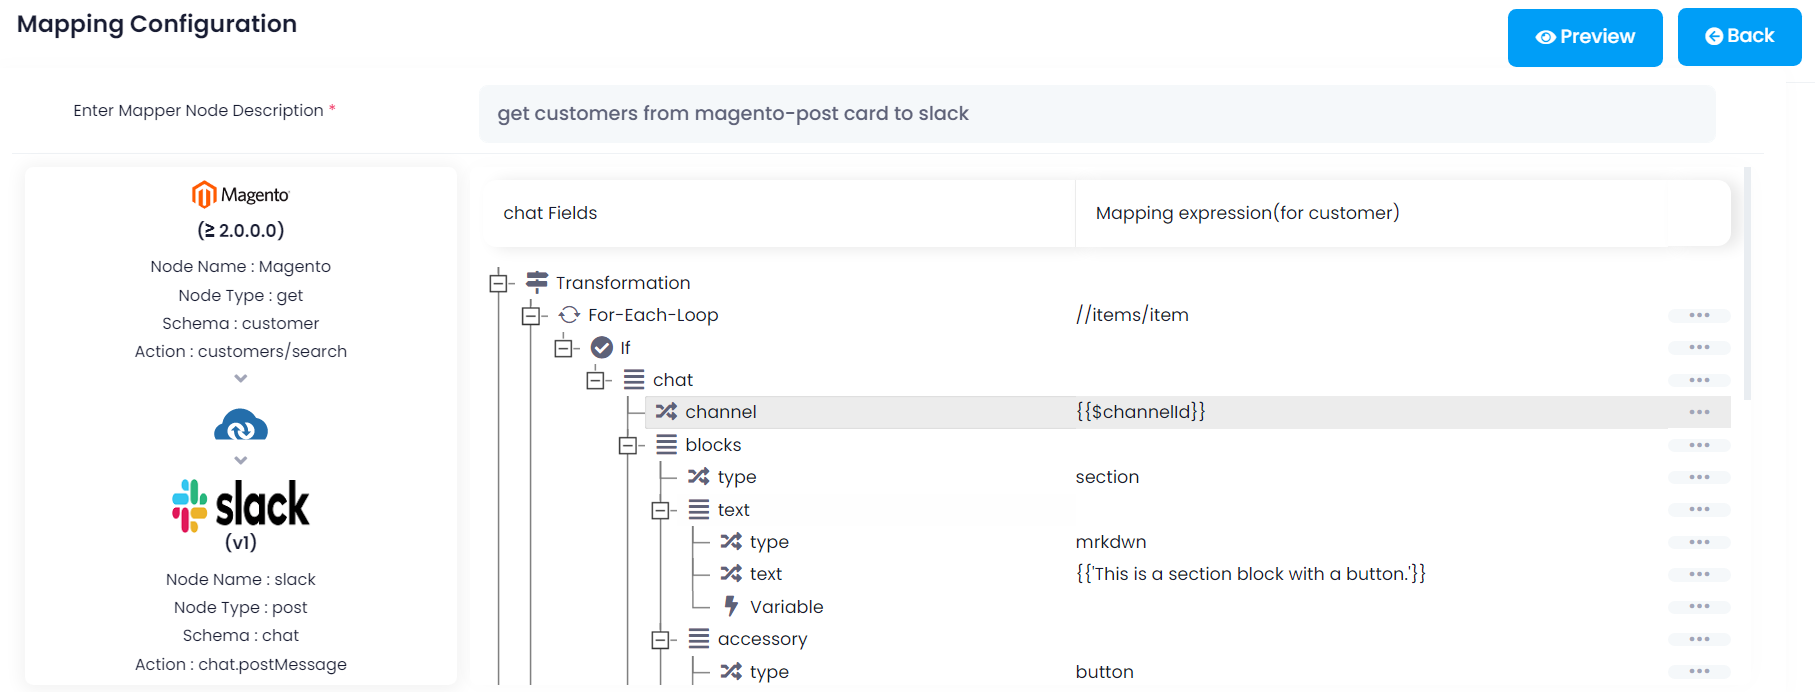This screenshot has width=1815, height=692.
Task: Click the shuffle icon beside mrkdwn type
Action: click(x=730, y=541)
